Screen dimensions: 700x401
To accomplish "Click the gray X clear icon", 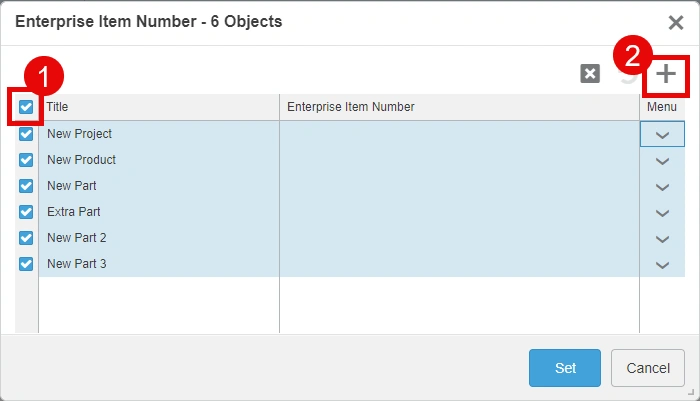I will (x=590, y=74).
